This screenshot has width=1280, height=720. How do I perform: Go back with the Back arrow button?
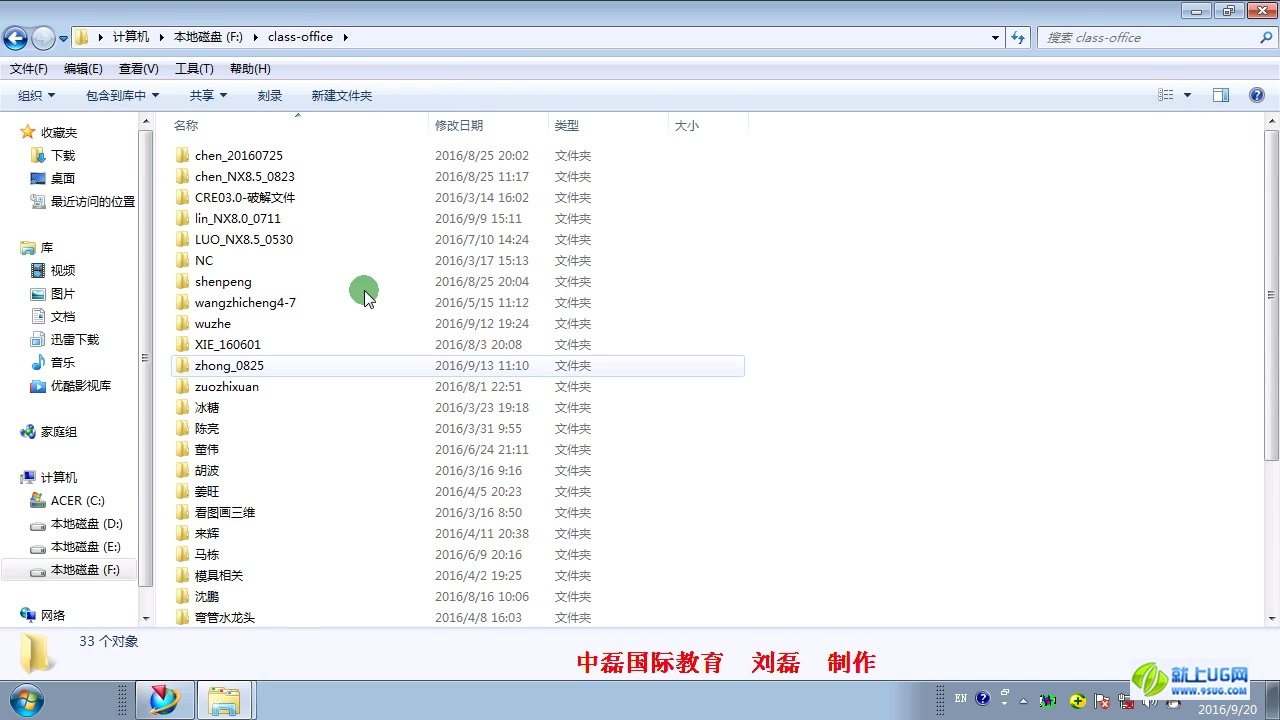click(15, 38)
